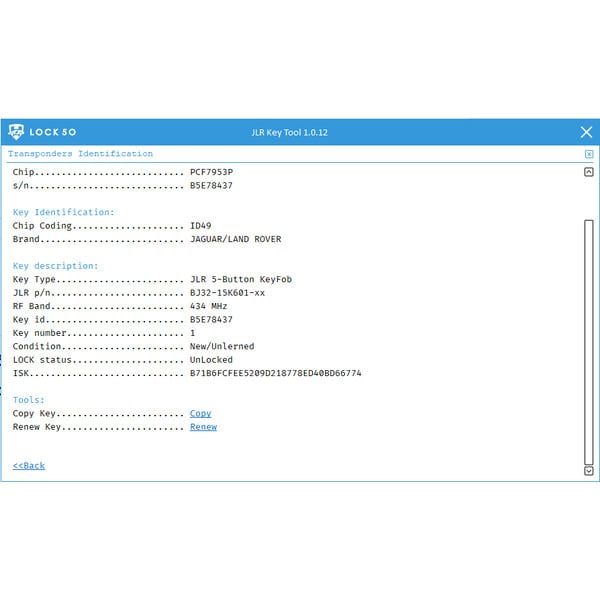Click the scroll down arrow button
This screenshot has width=600, height=600.
pos(588,470)
